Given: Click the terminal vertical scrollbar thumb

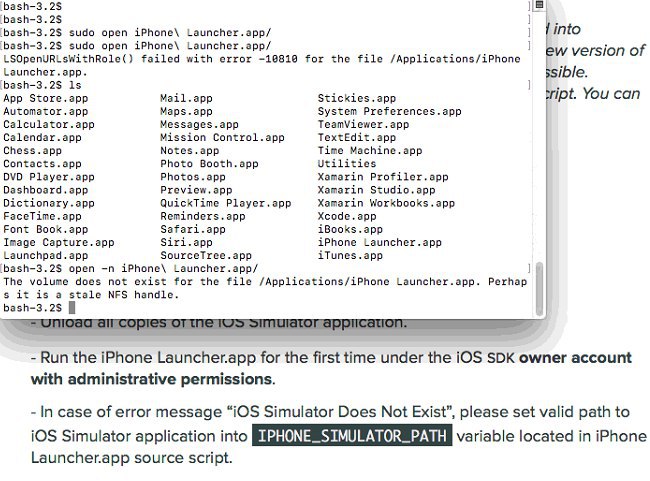Looking at the screenshot, I should point(539,289).
